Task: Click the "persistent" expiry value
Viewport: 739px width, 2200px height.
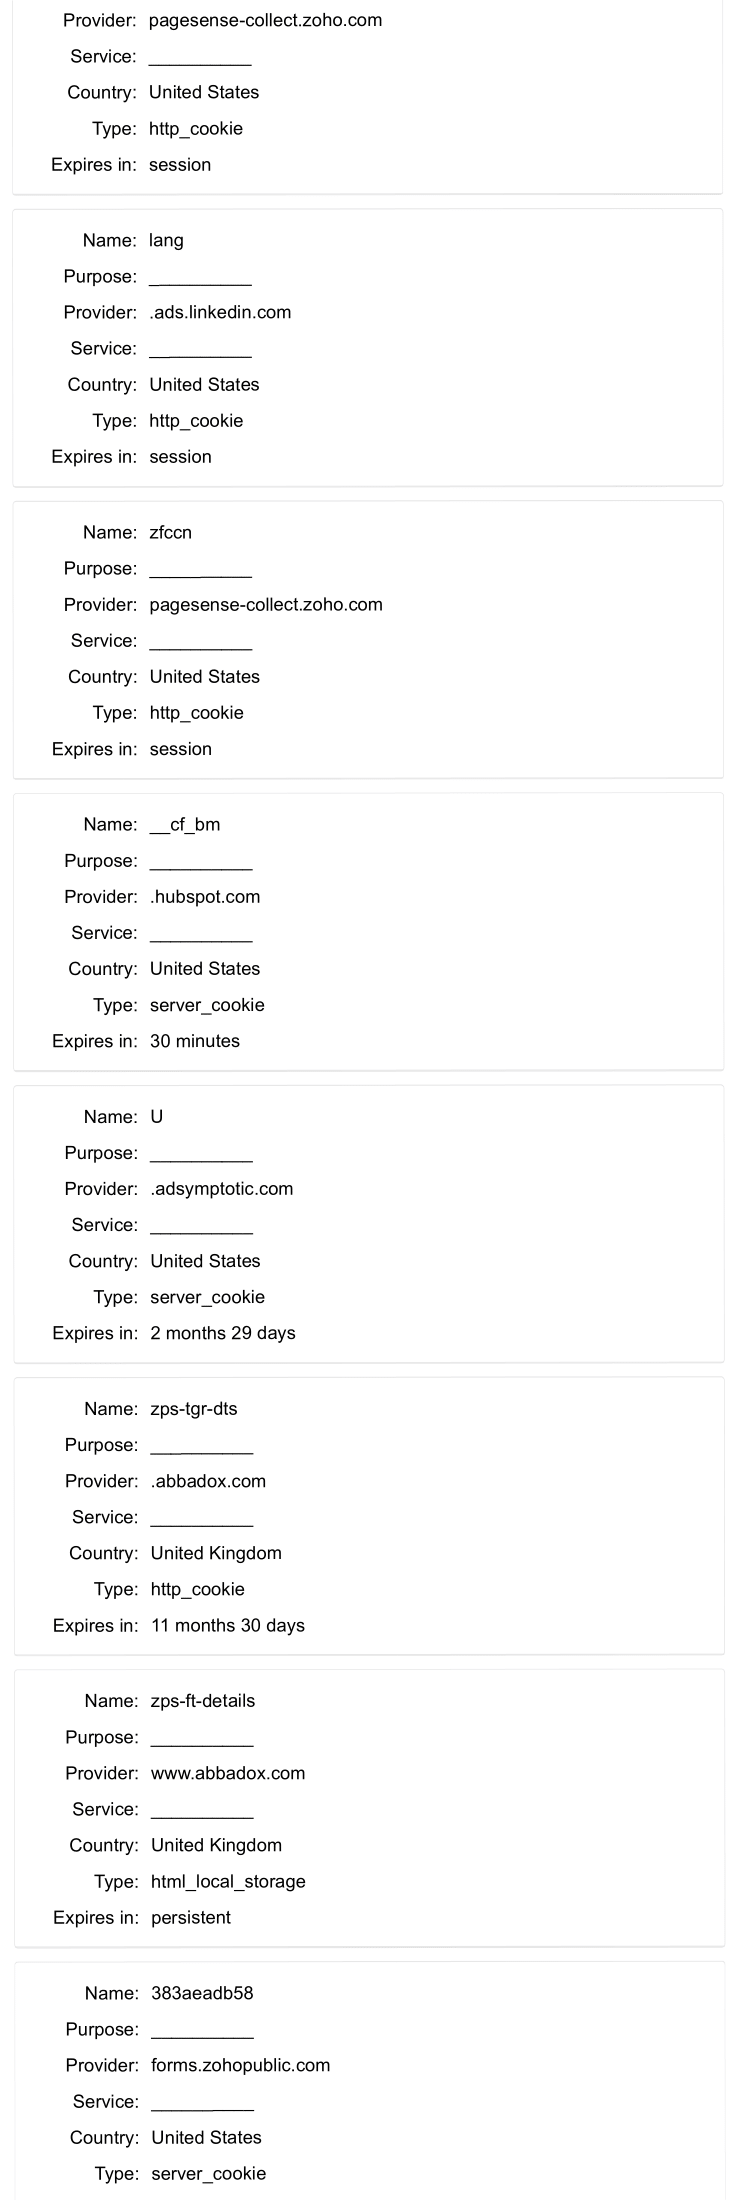Action: [191, 1916]
